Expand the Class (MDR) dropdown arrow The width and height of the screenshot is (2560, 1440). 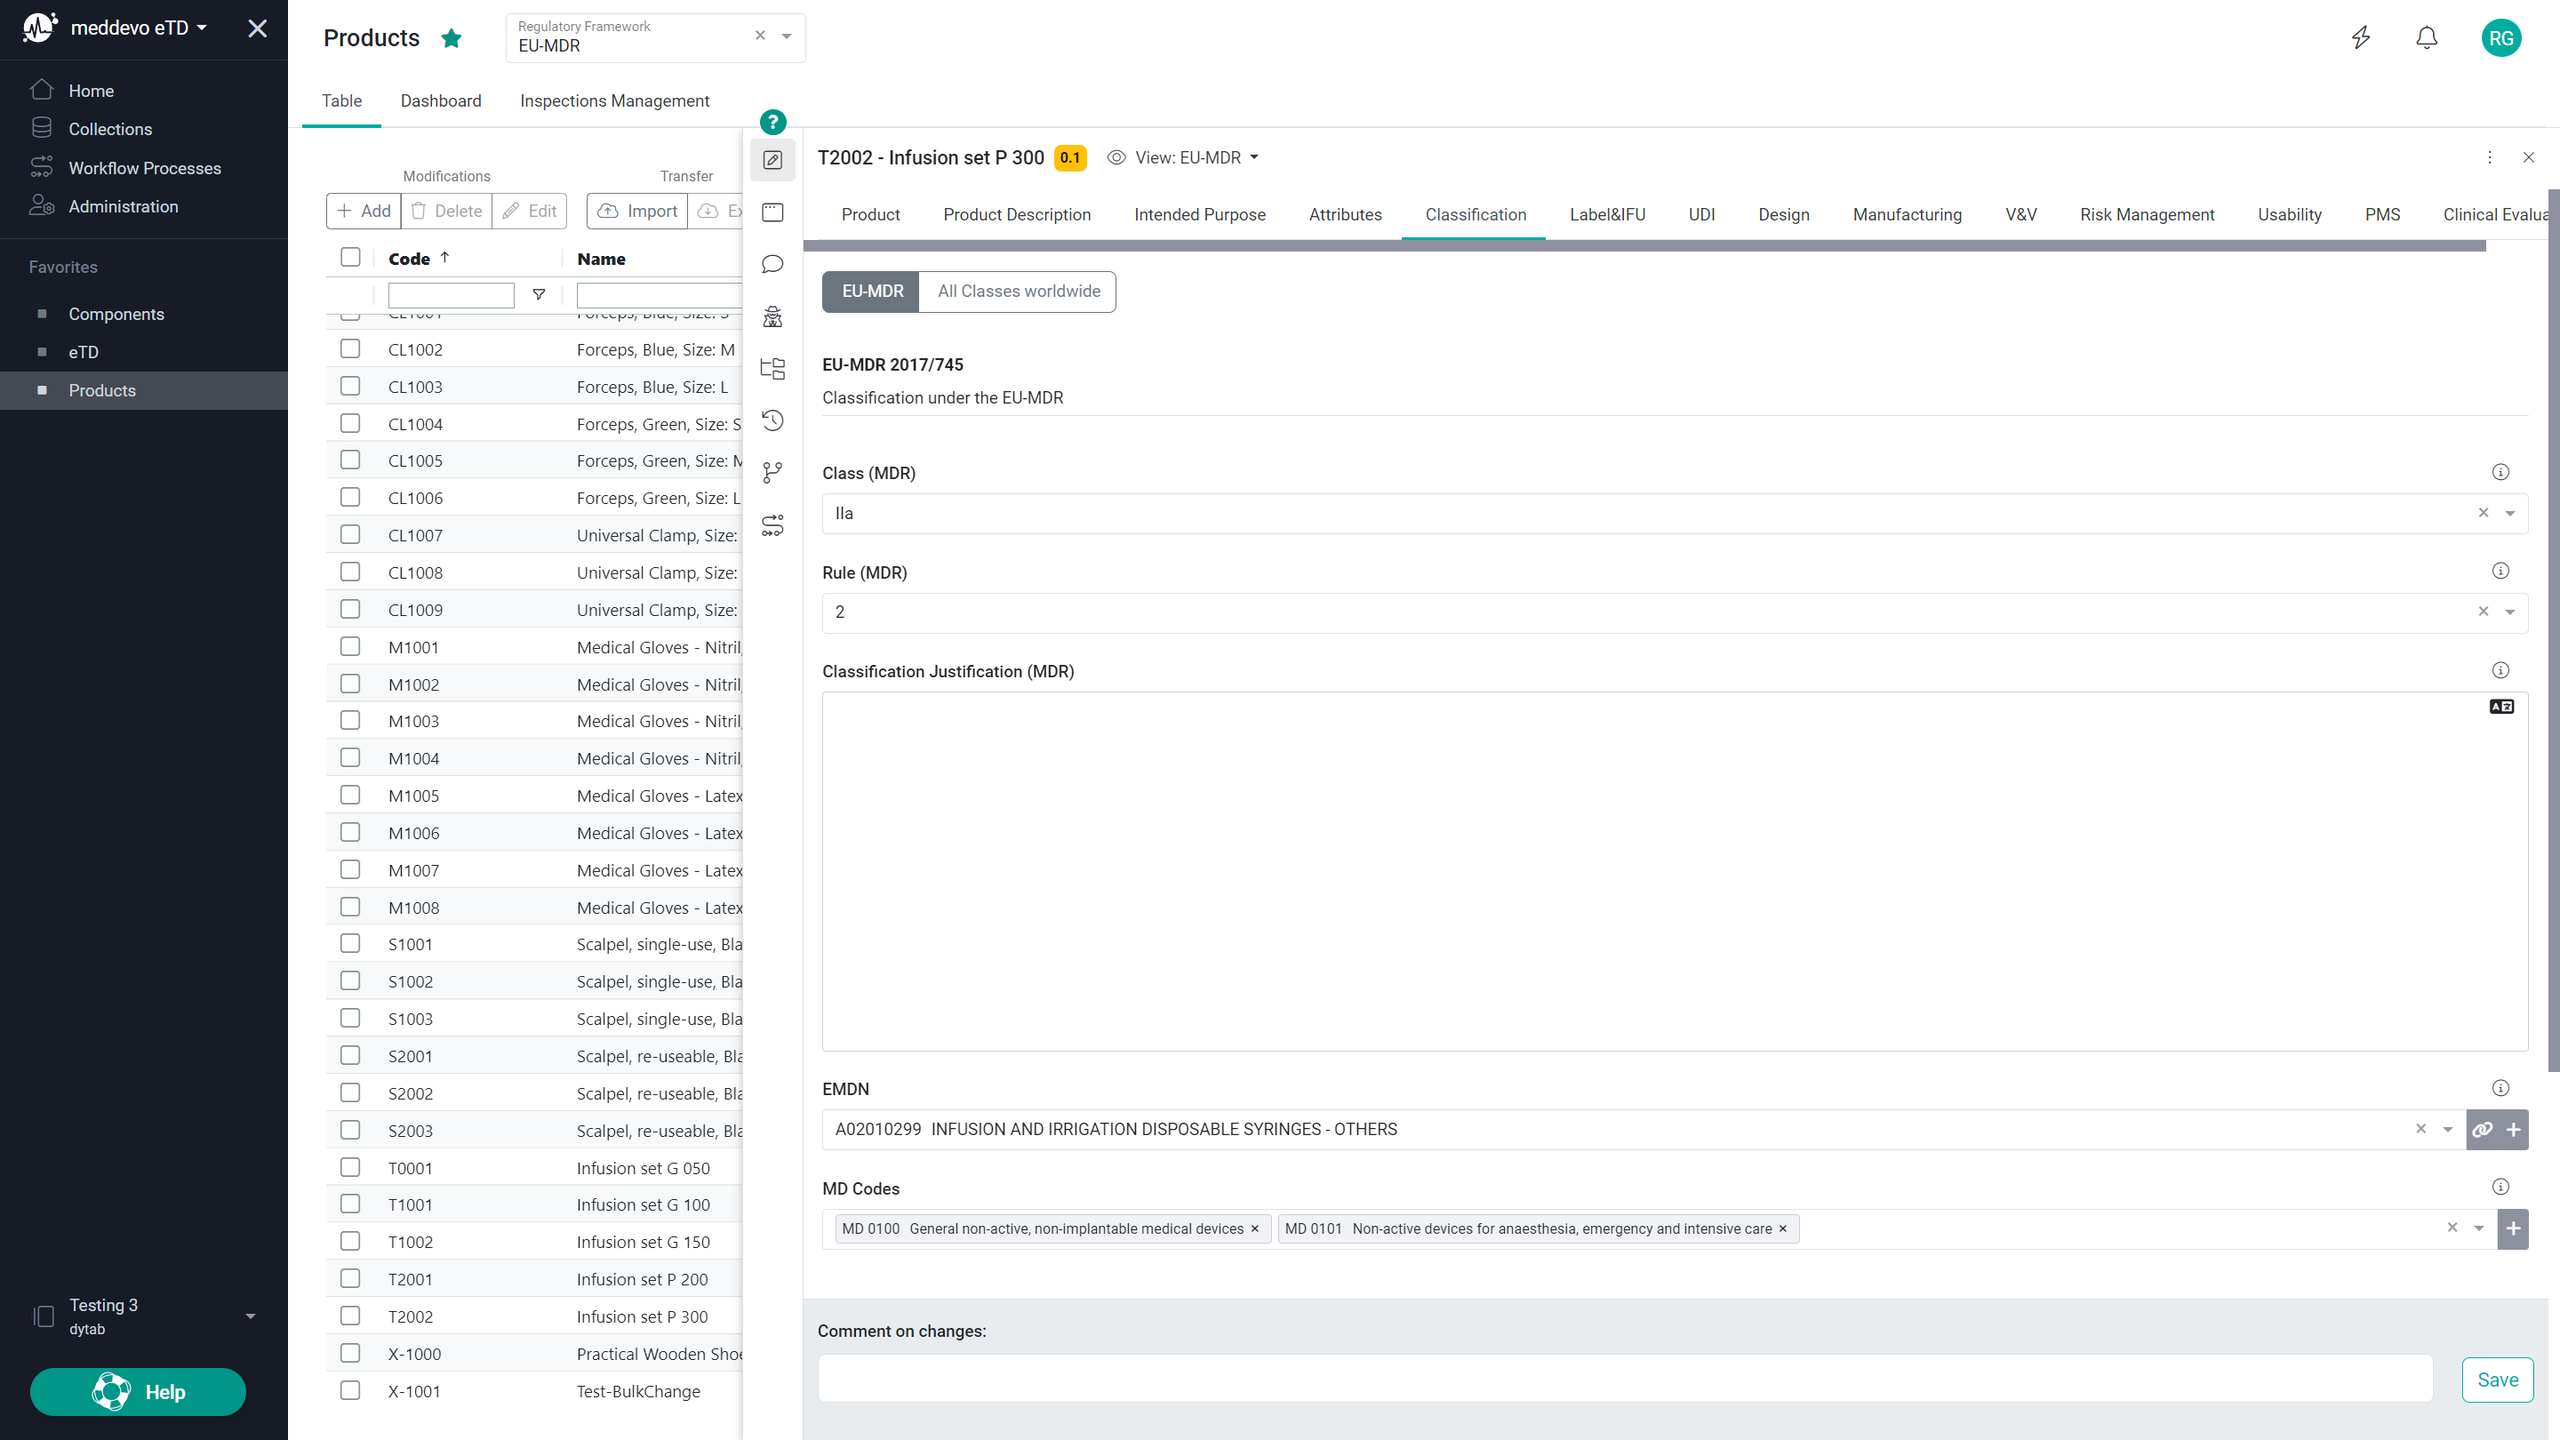point(2510,513)
